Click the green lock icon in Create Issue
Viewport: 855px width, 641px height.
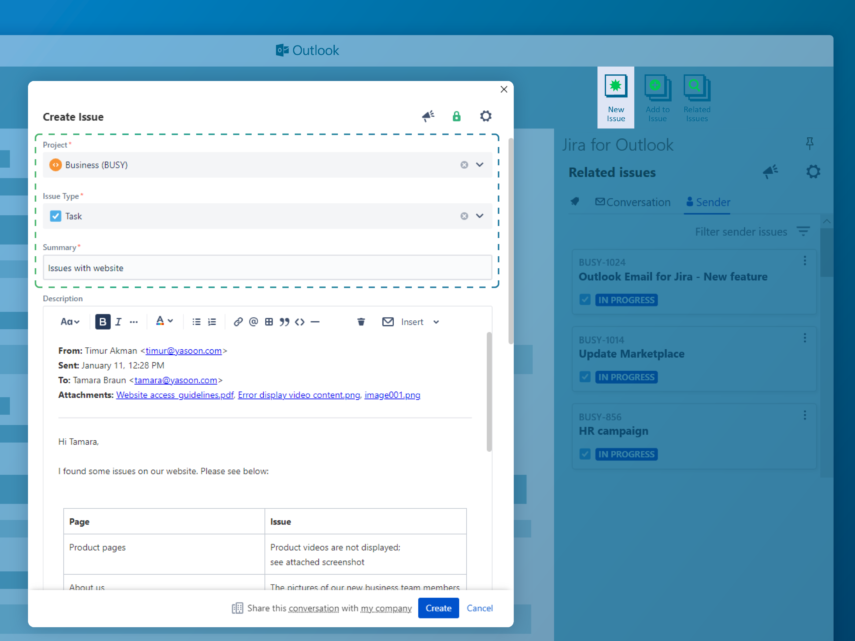[456, 116]
